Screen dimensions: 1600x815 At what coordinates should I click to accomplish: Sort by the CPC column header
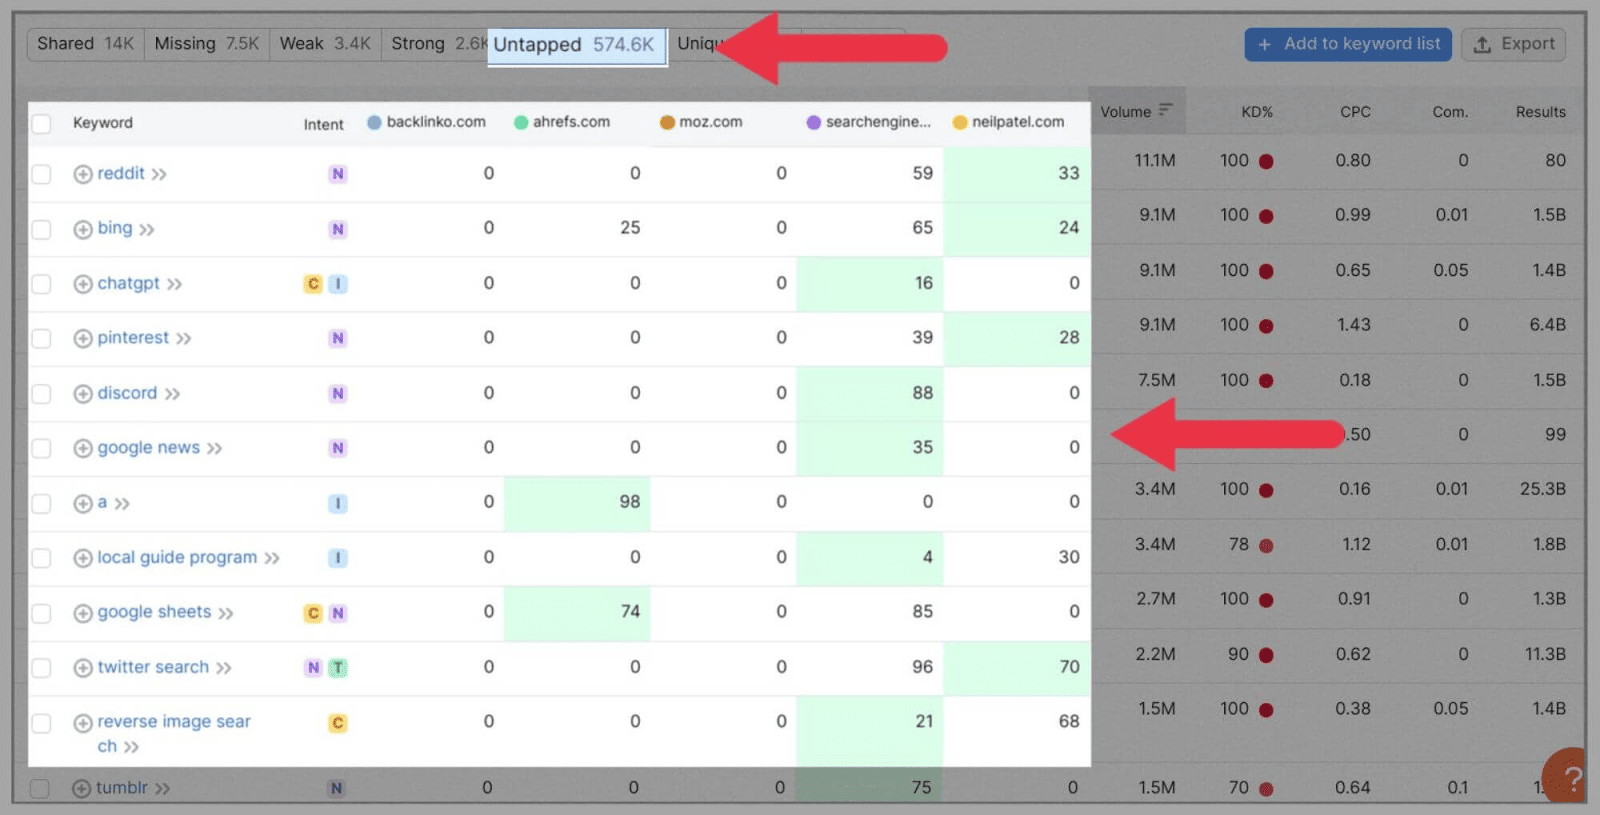click(x=1355, y=112)
